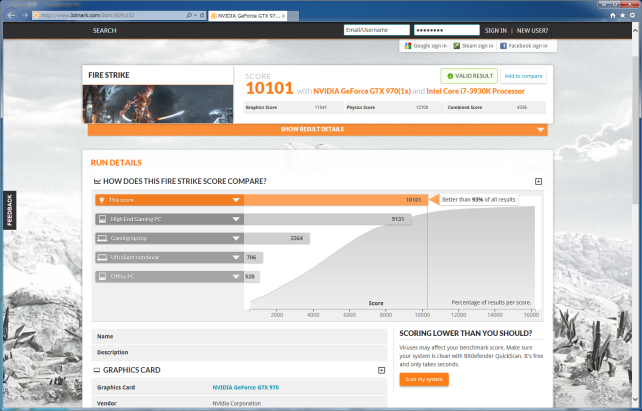Click the Facebook sign in icon

coord(503,46)
